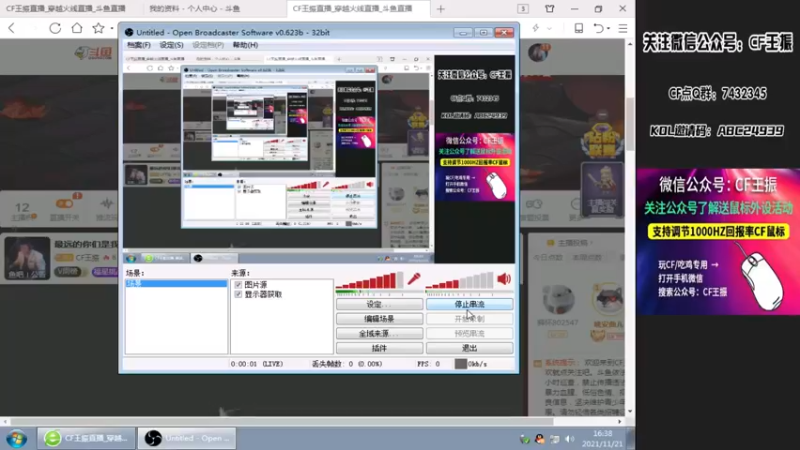
Task: Click the FPS: 0 status text
Action: click(x=429, y=364)
